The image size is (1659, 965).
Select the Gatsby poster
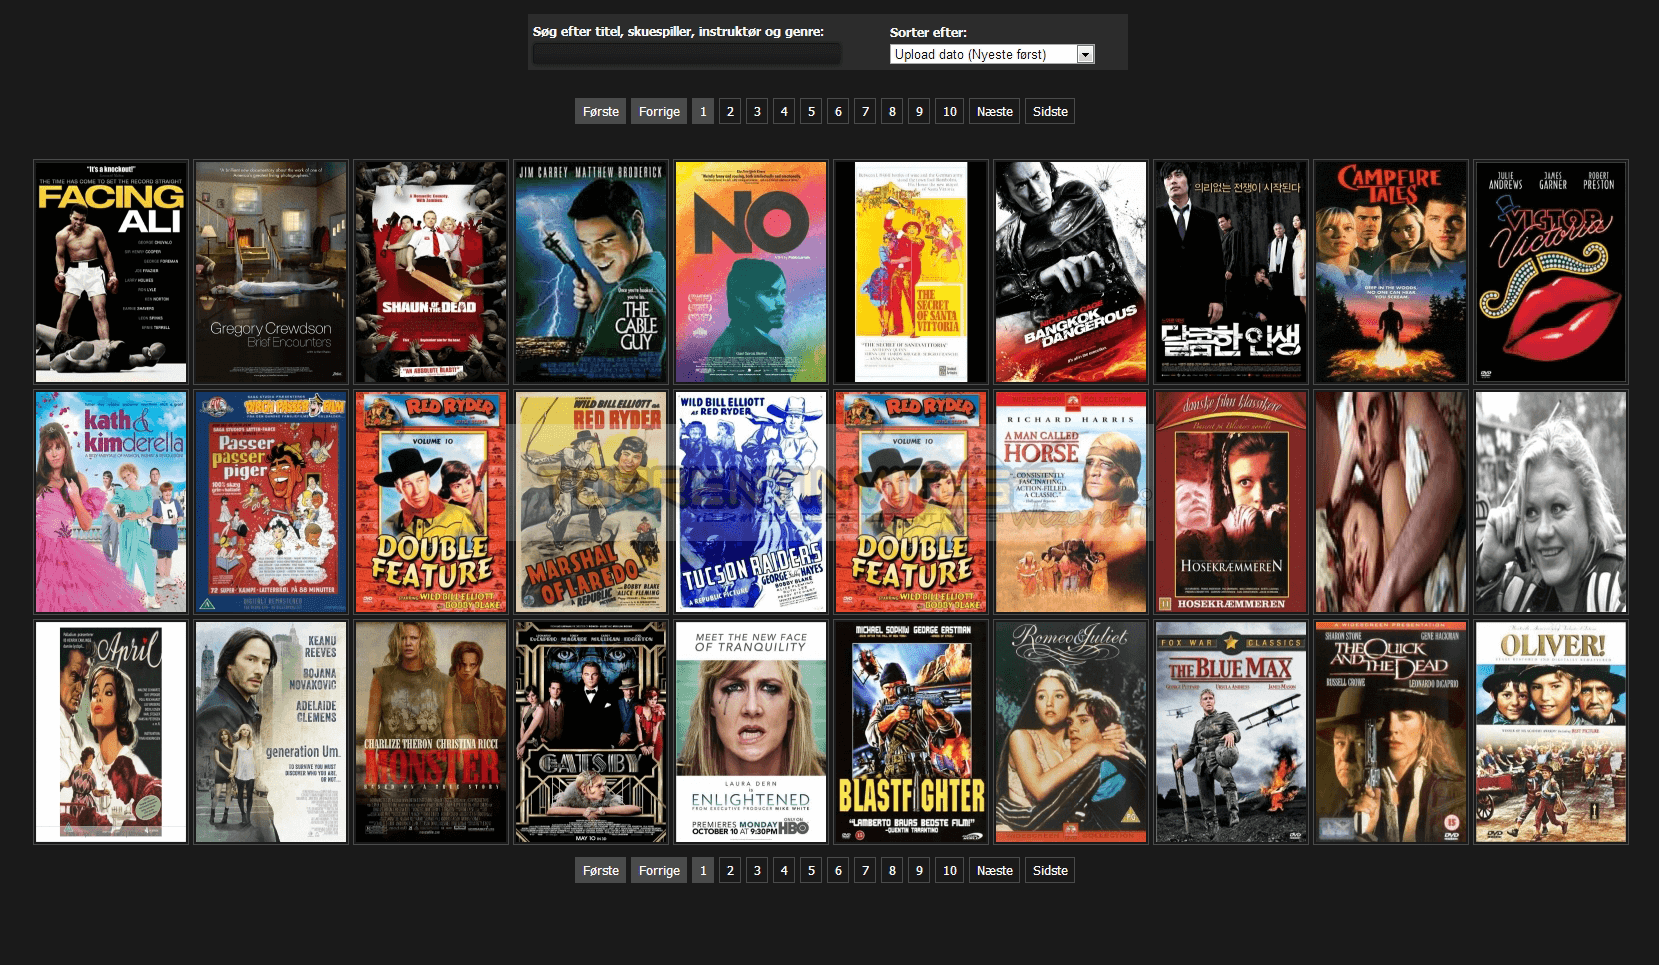click(x=591, y=732)
